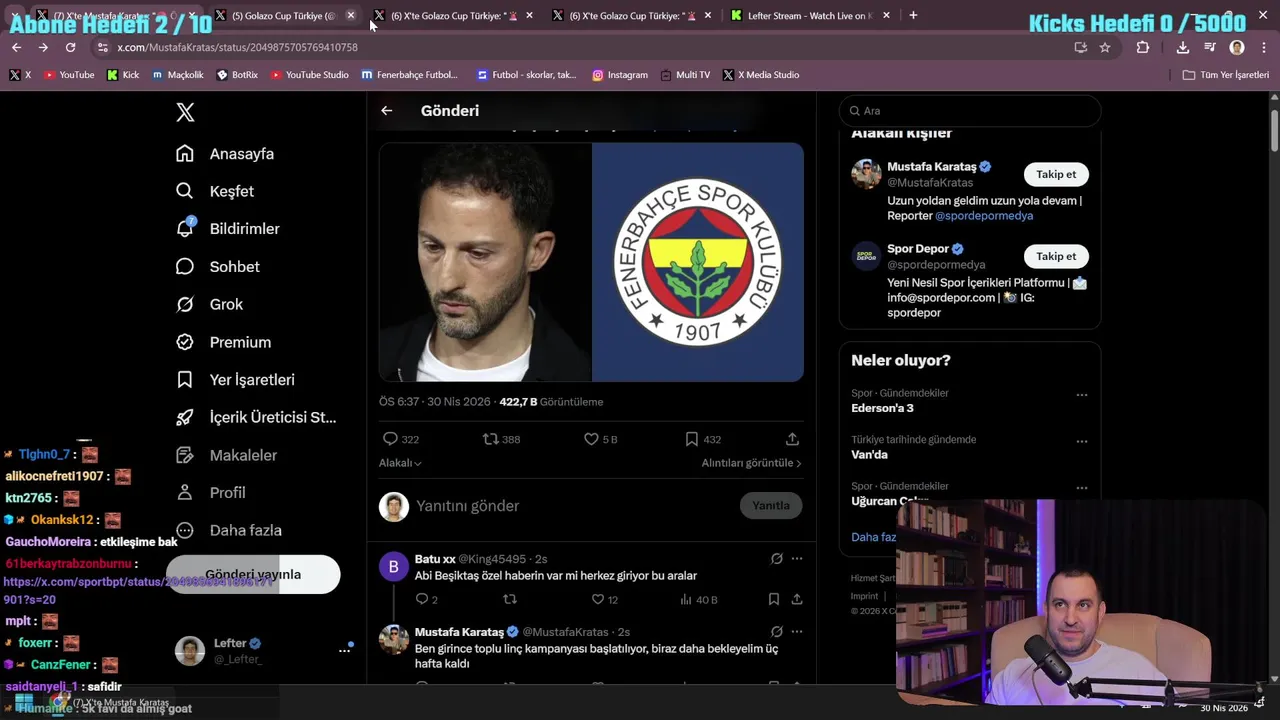This screenshot has width=1280, height=720.
Task: Open the Chrome profile avatar
Action: (1237, 47)
